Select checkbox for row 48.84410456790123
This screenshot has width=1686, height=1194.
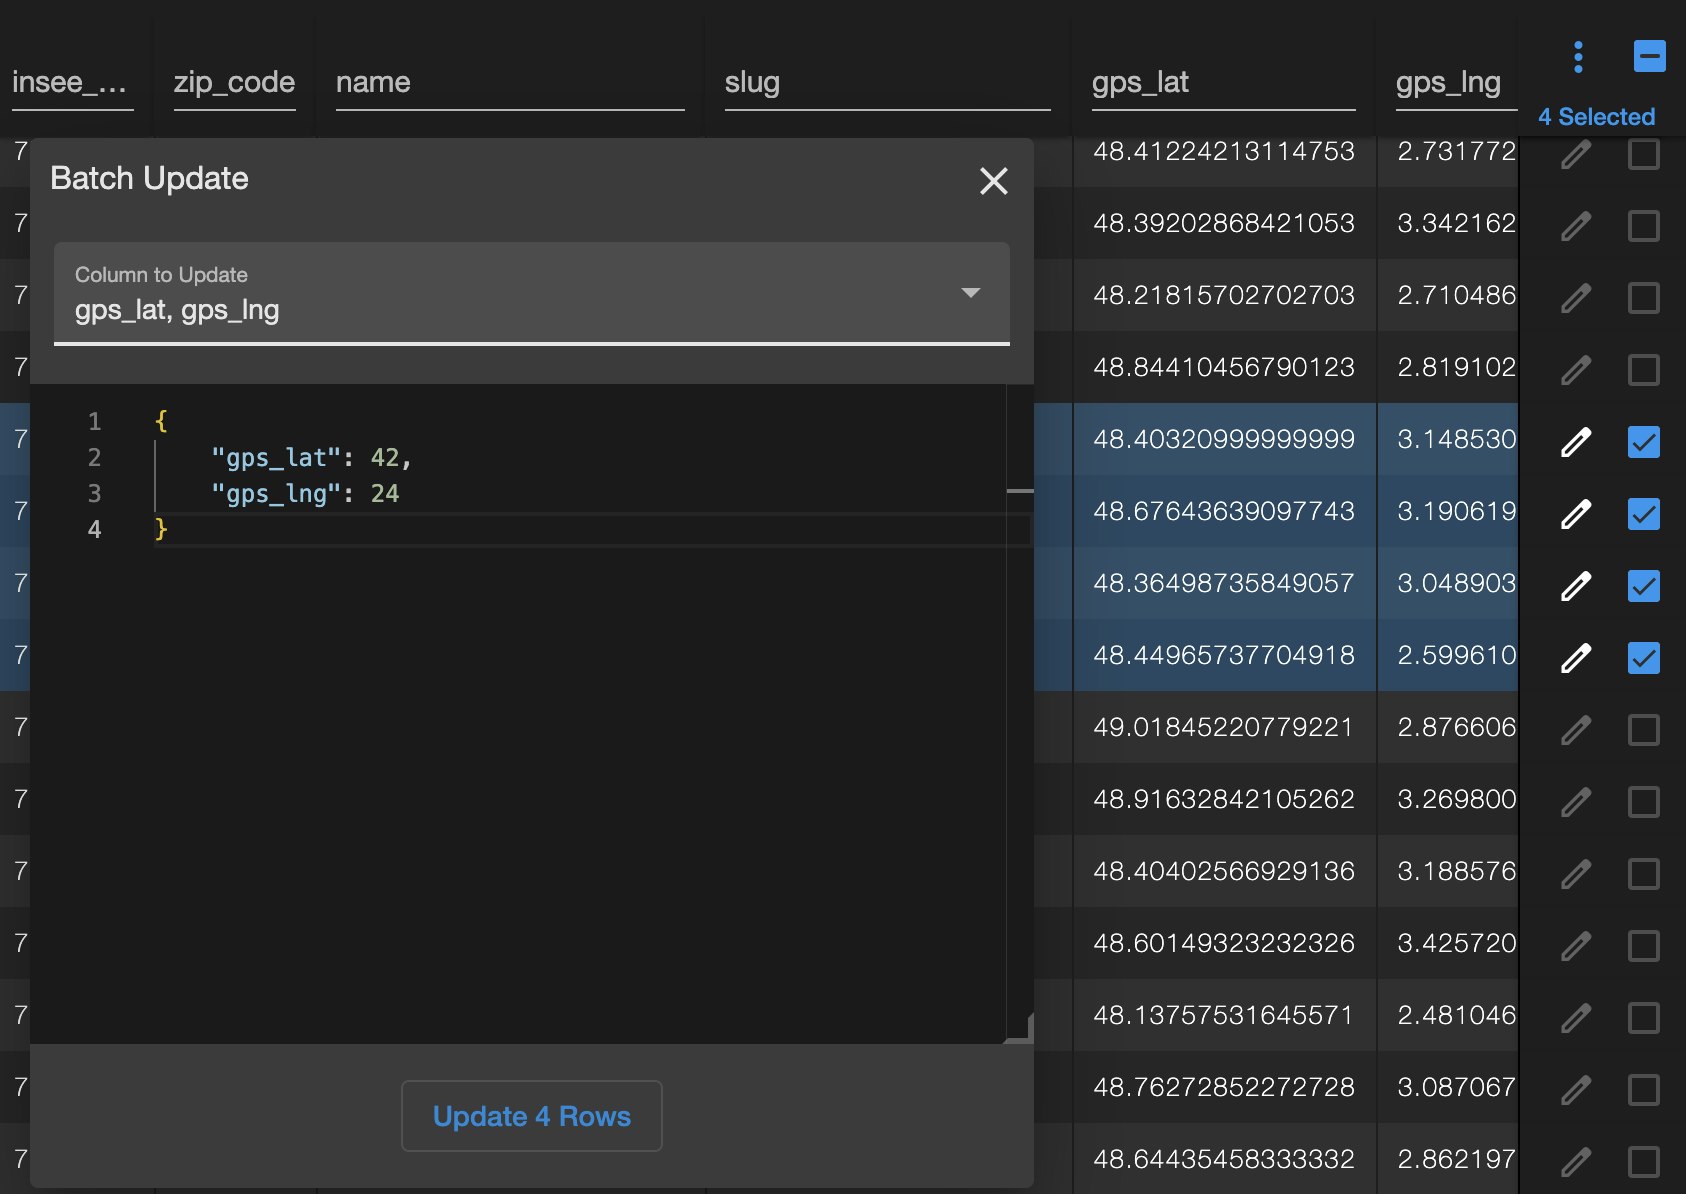[1644, 370]
